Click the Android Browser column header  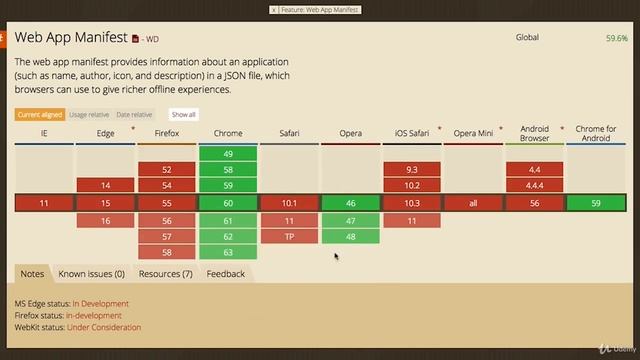point(534,133)
